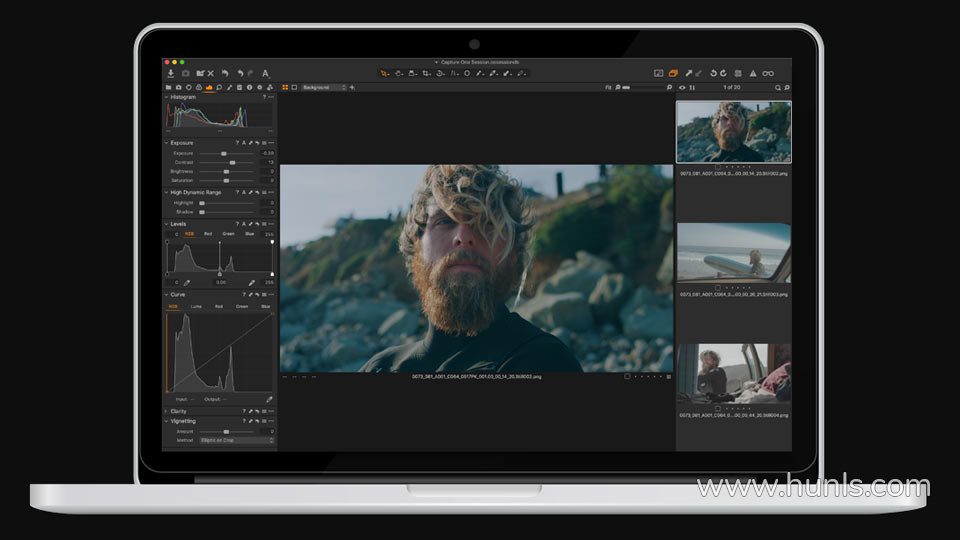Viewport: 960px width, 540px height.
Task: Click the Exposure slider handle
Action: [x=223, y=154]
